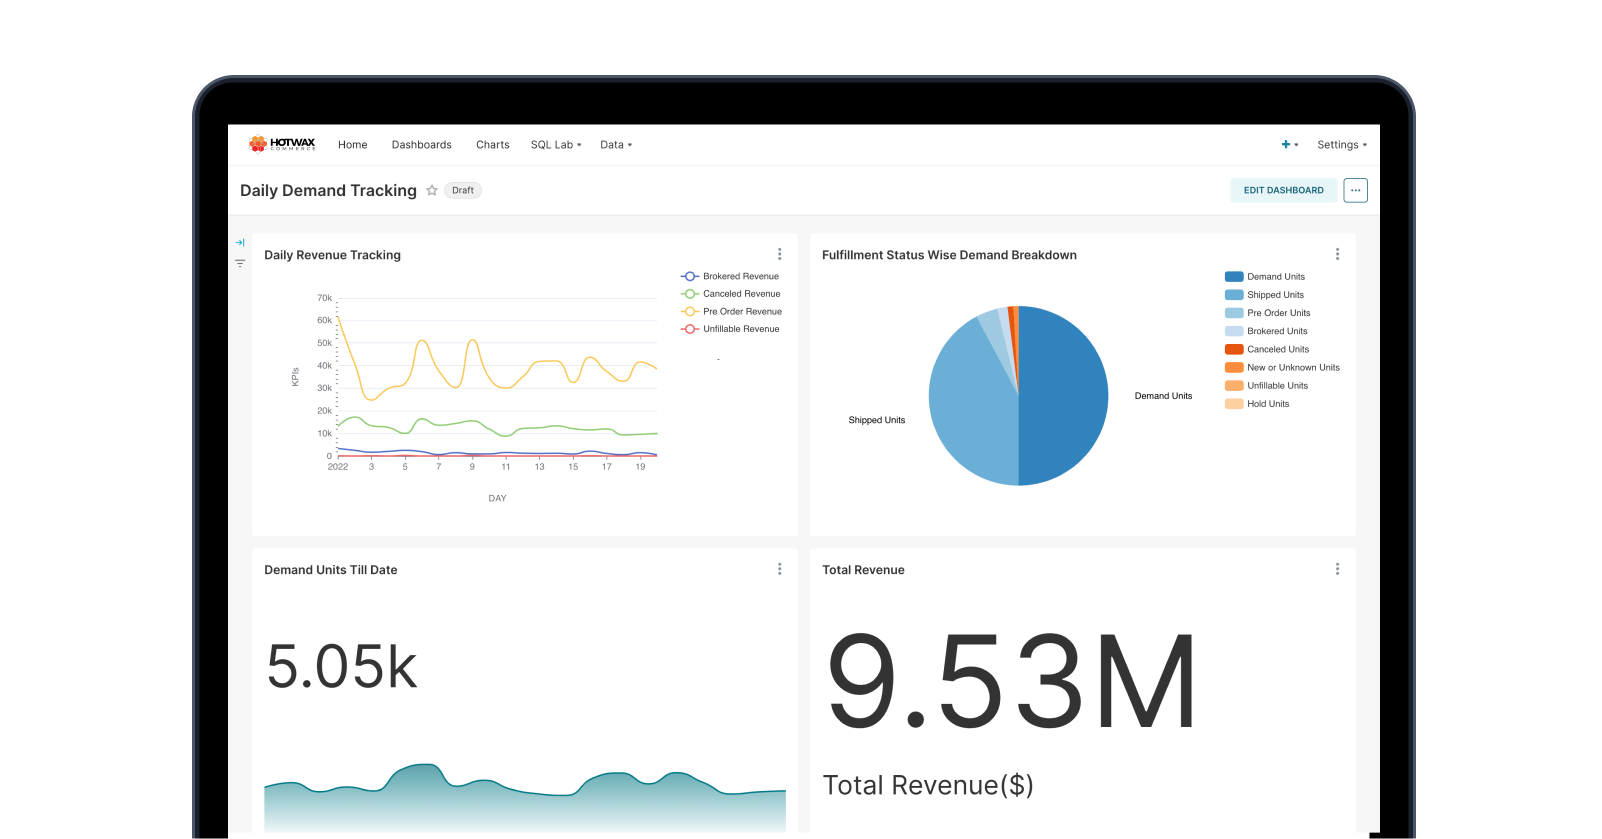The height and width of the screenshot is (839, 1602).
Task: Click New or Unknown Units legend entry
Action: coord(1282,367)
